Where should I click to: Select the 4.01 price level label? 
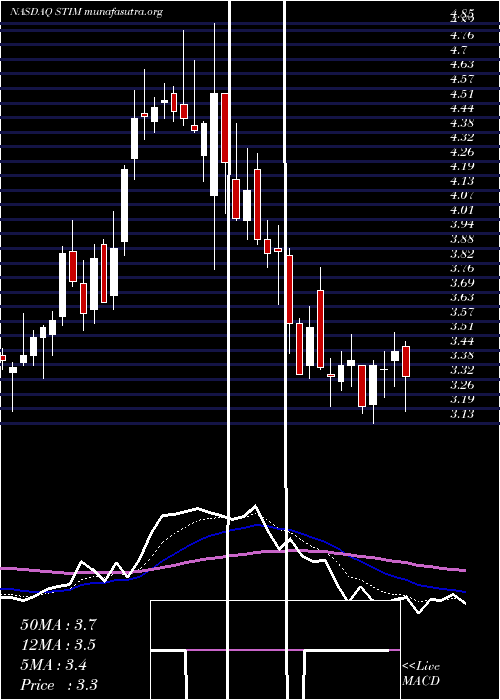(462, 210)
